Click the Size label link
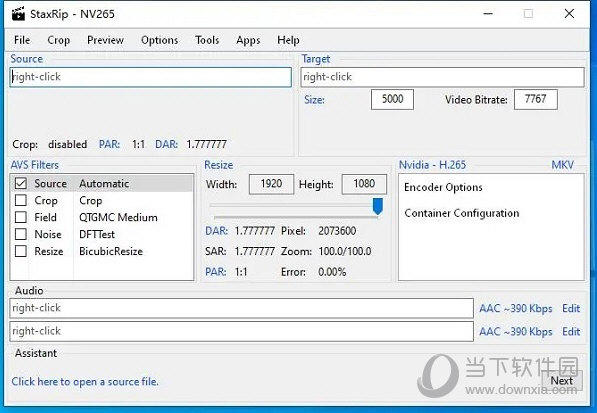597x413 pixels. point(314,100)
